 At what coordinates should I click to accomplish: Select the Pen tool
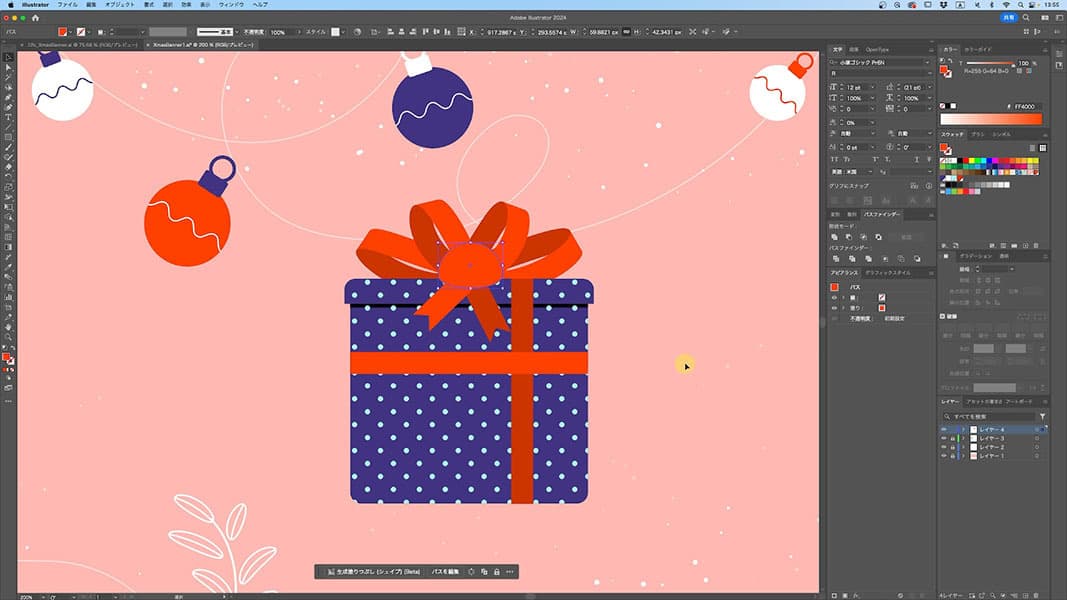tap(8, 97)
